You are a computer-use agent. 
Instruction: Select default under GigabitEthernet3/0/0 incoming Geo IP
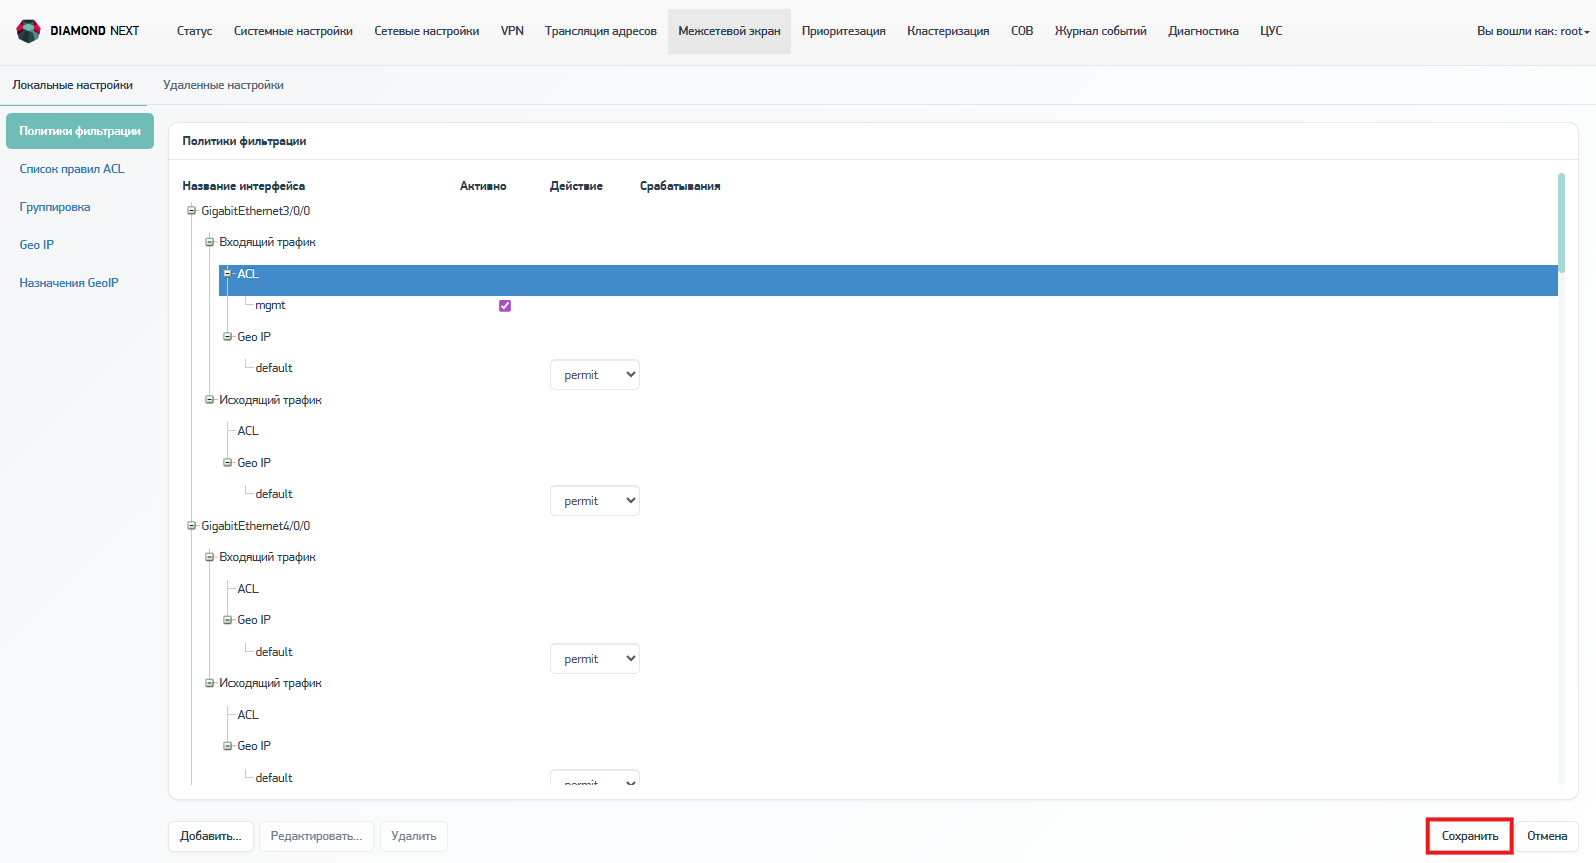[274, 368]
